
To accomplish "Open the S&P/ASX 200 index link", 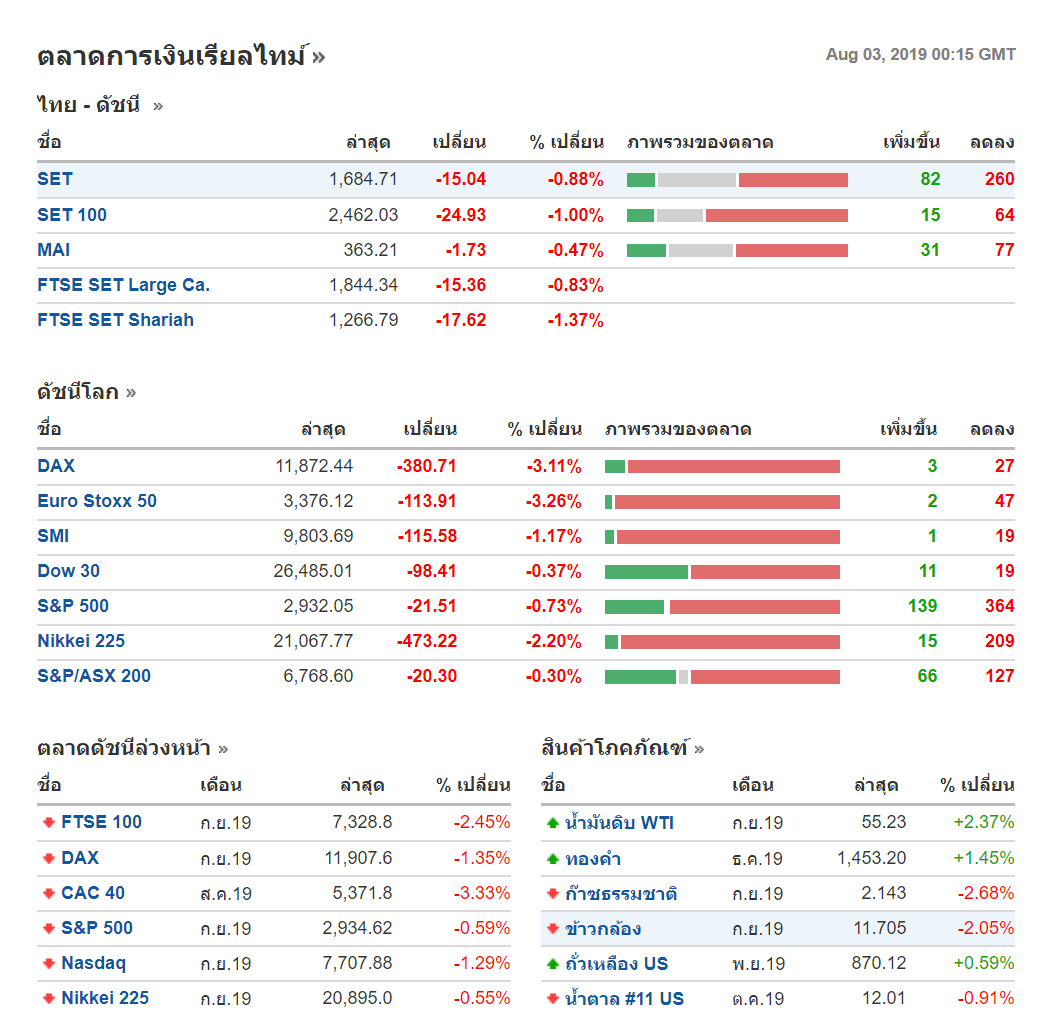I will tap(94, 676).
